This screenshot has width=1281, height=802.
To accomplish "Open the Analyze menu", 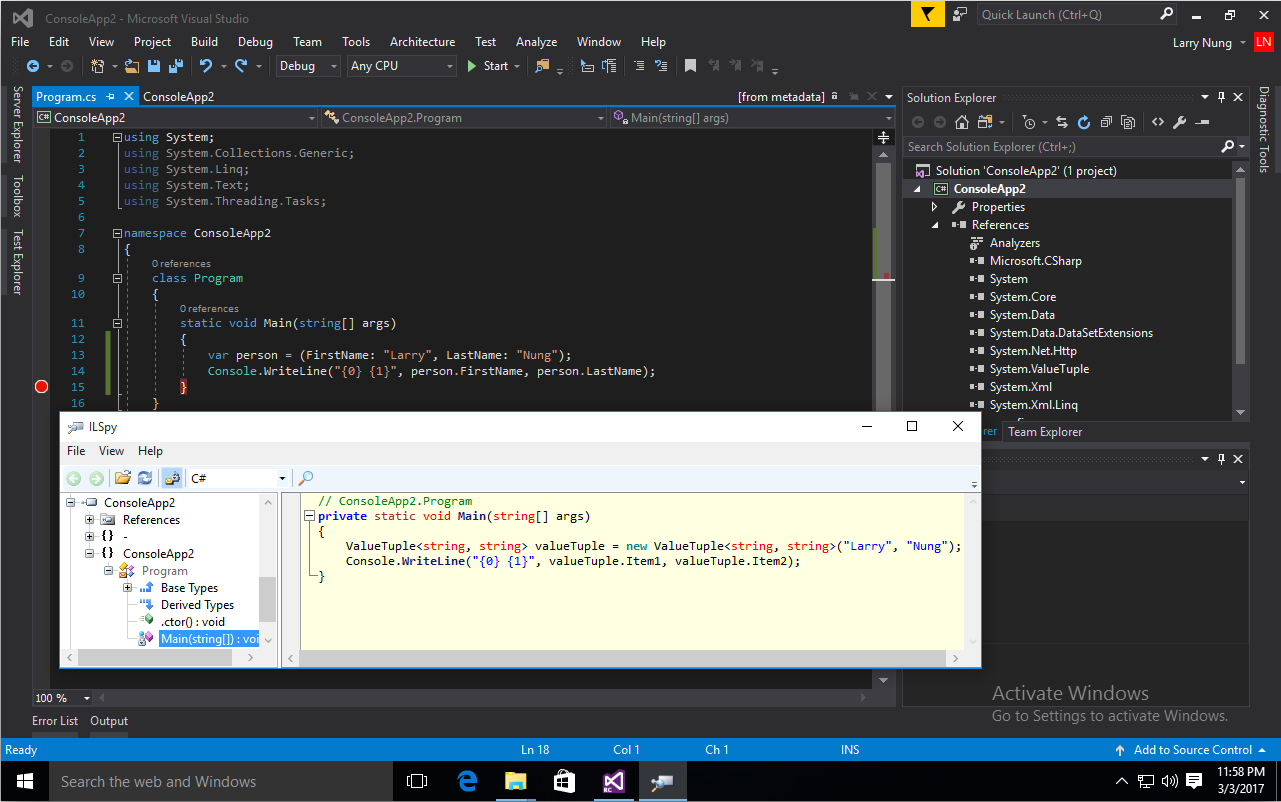I will click(x=536, y=42).
